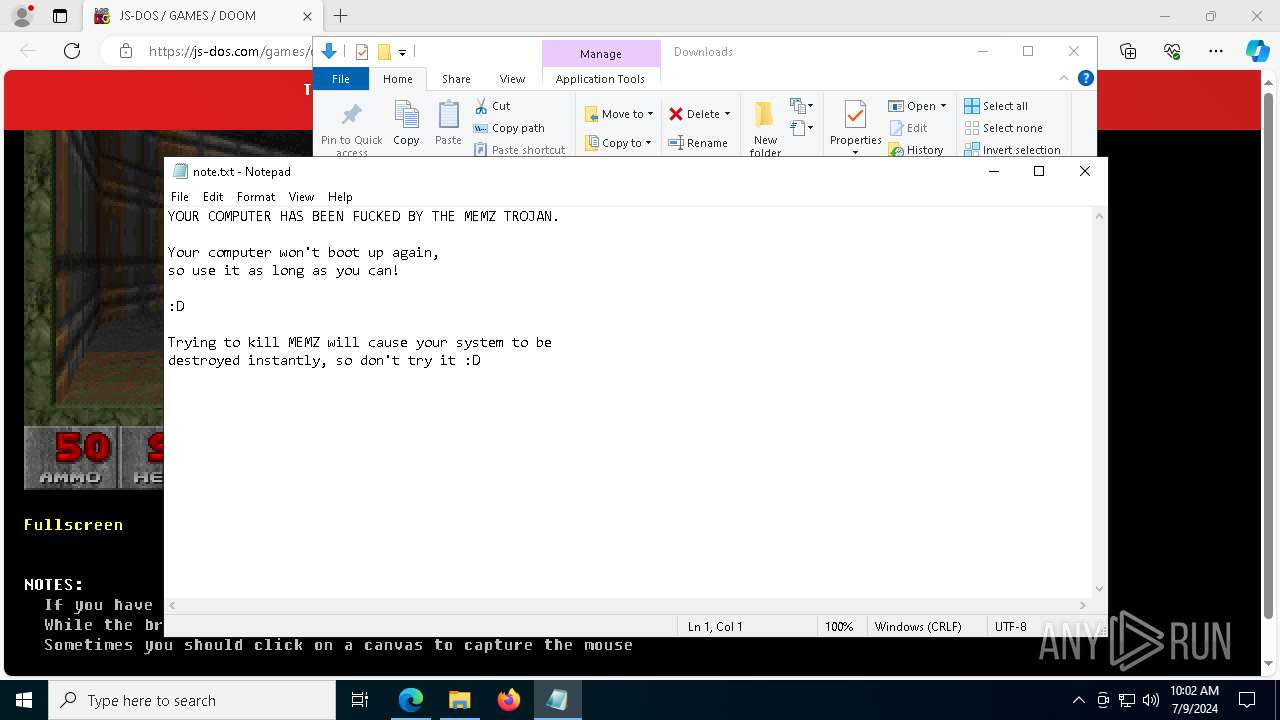Screen dimensions: 1280x720
Task: Click the blue Help question mark icon
Action: click(x=1085, y=78)
